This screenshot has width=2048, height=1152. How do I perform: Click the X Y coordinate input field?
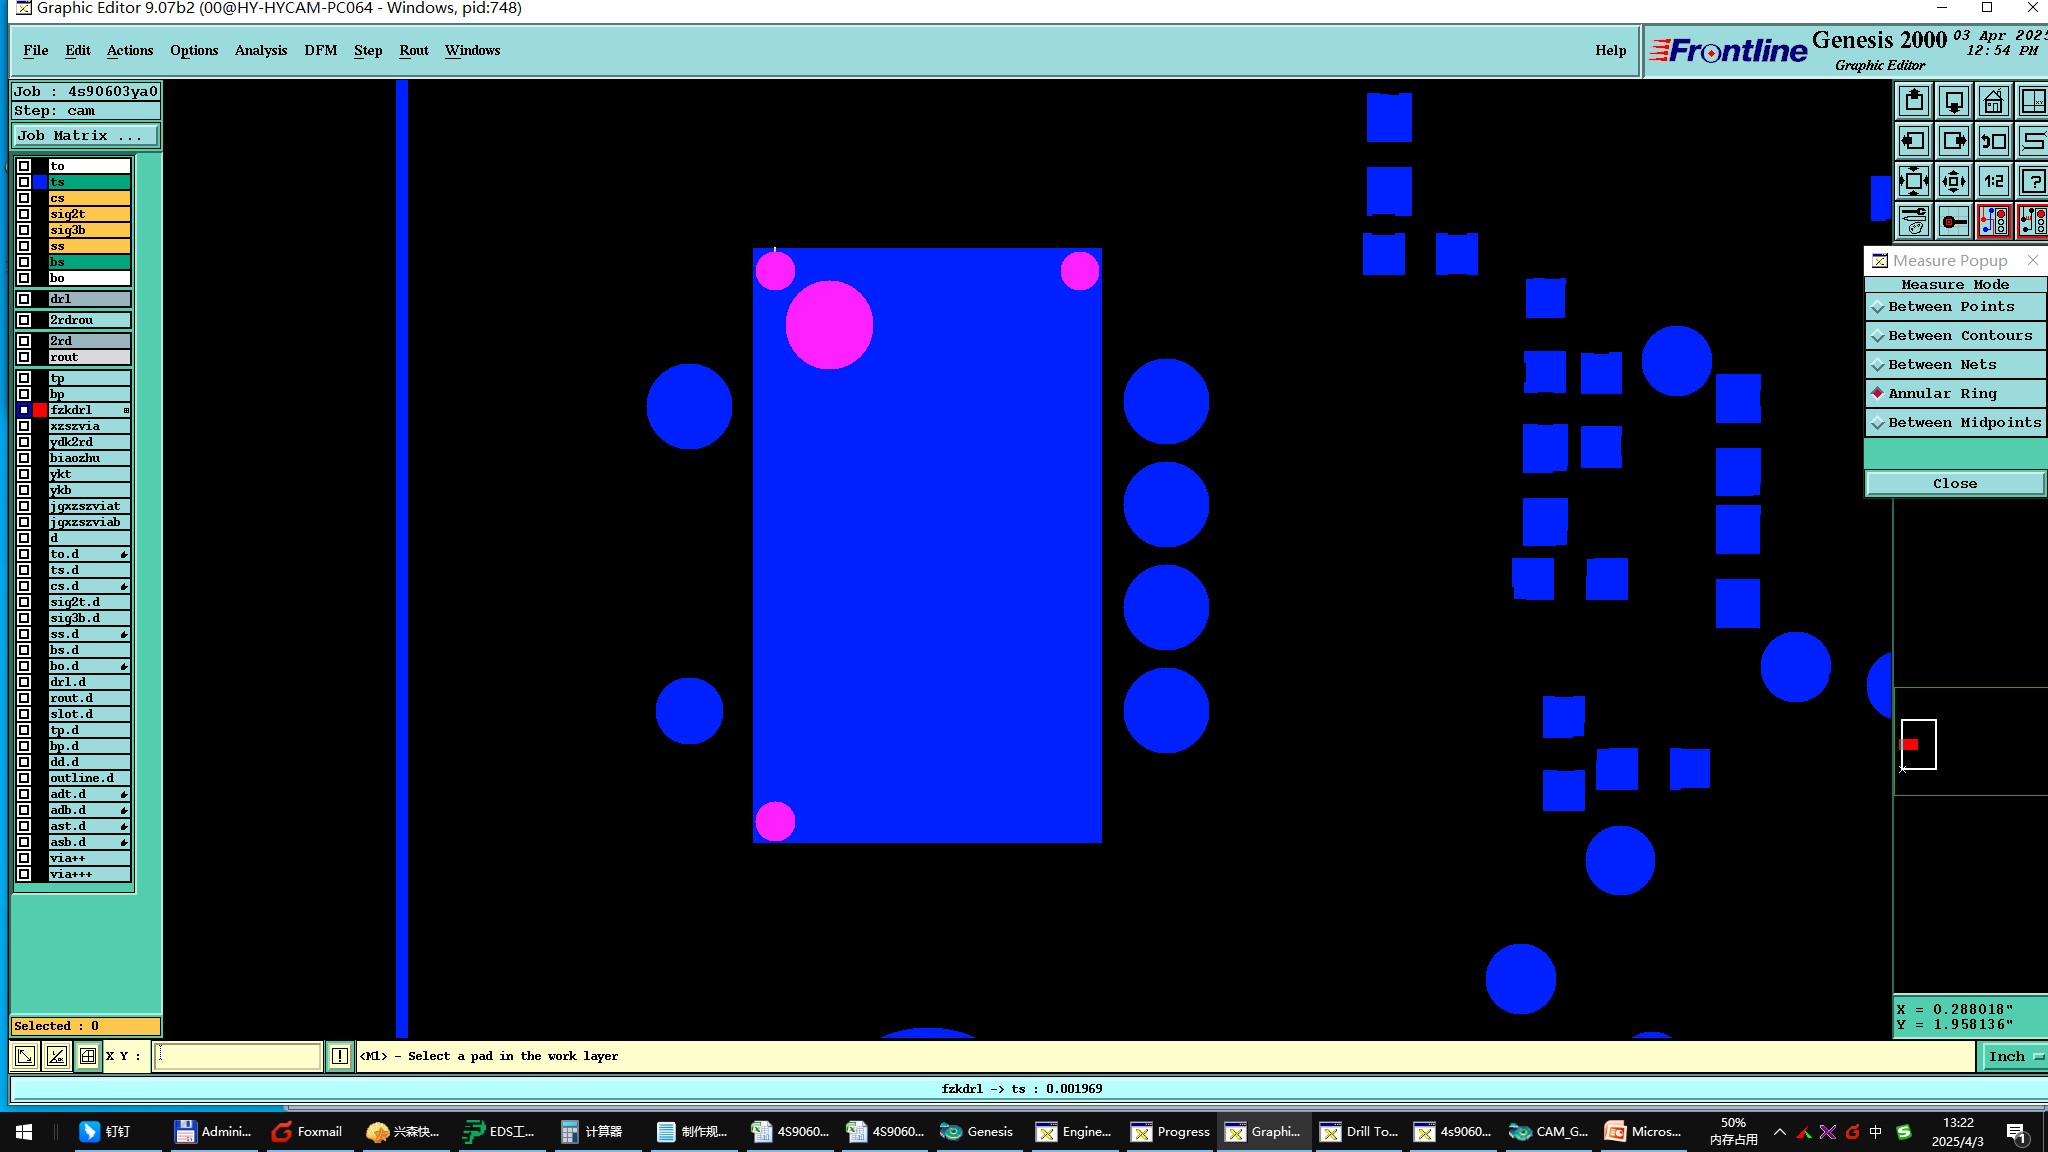[237, 1056]
